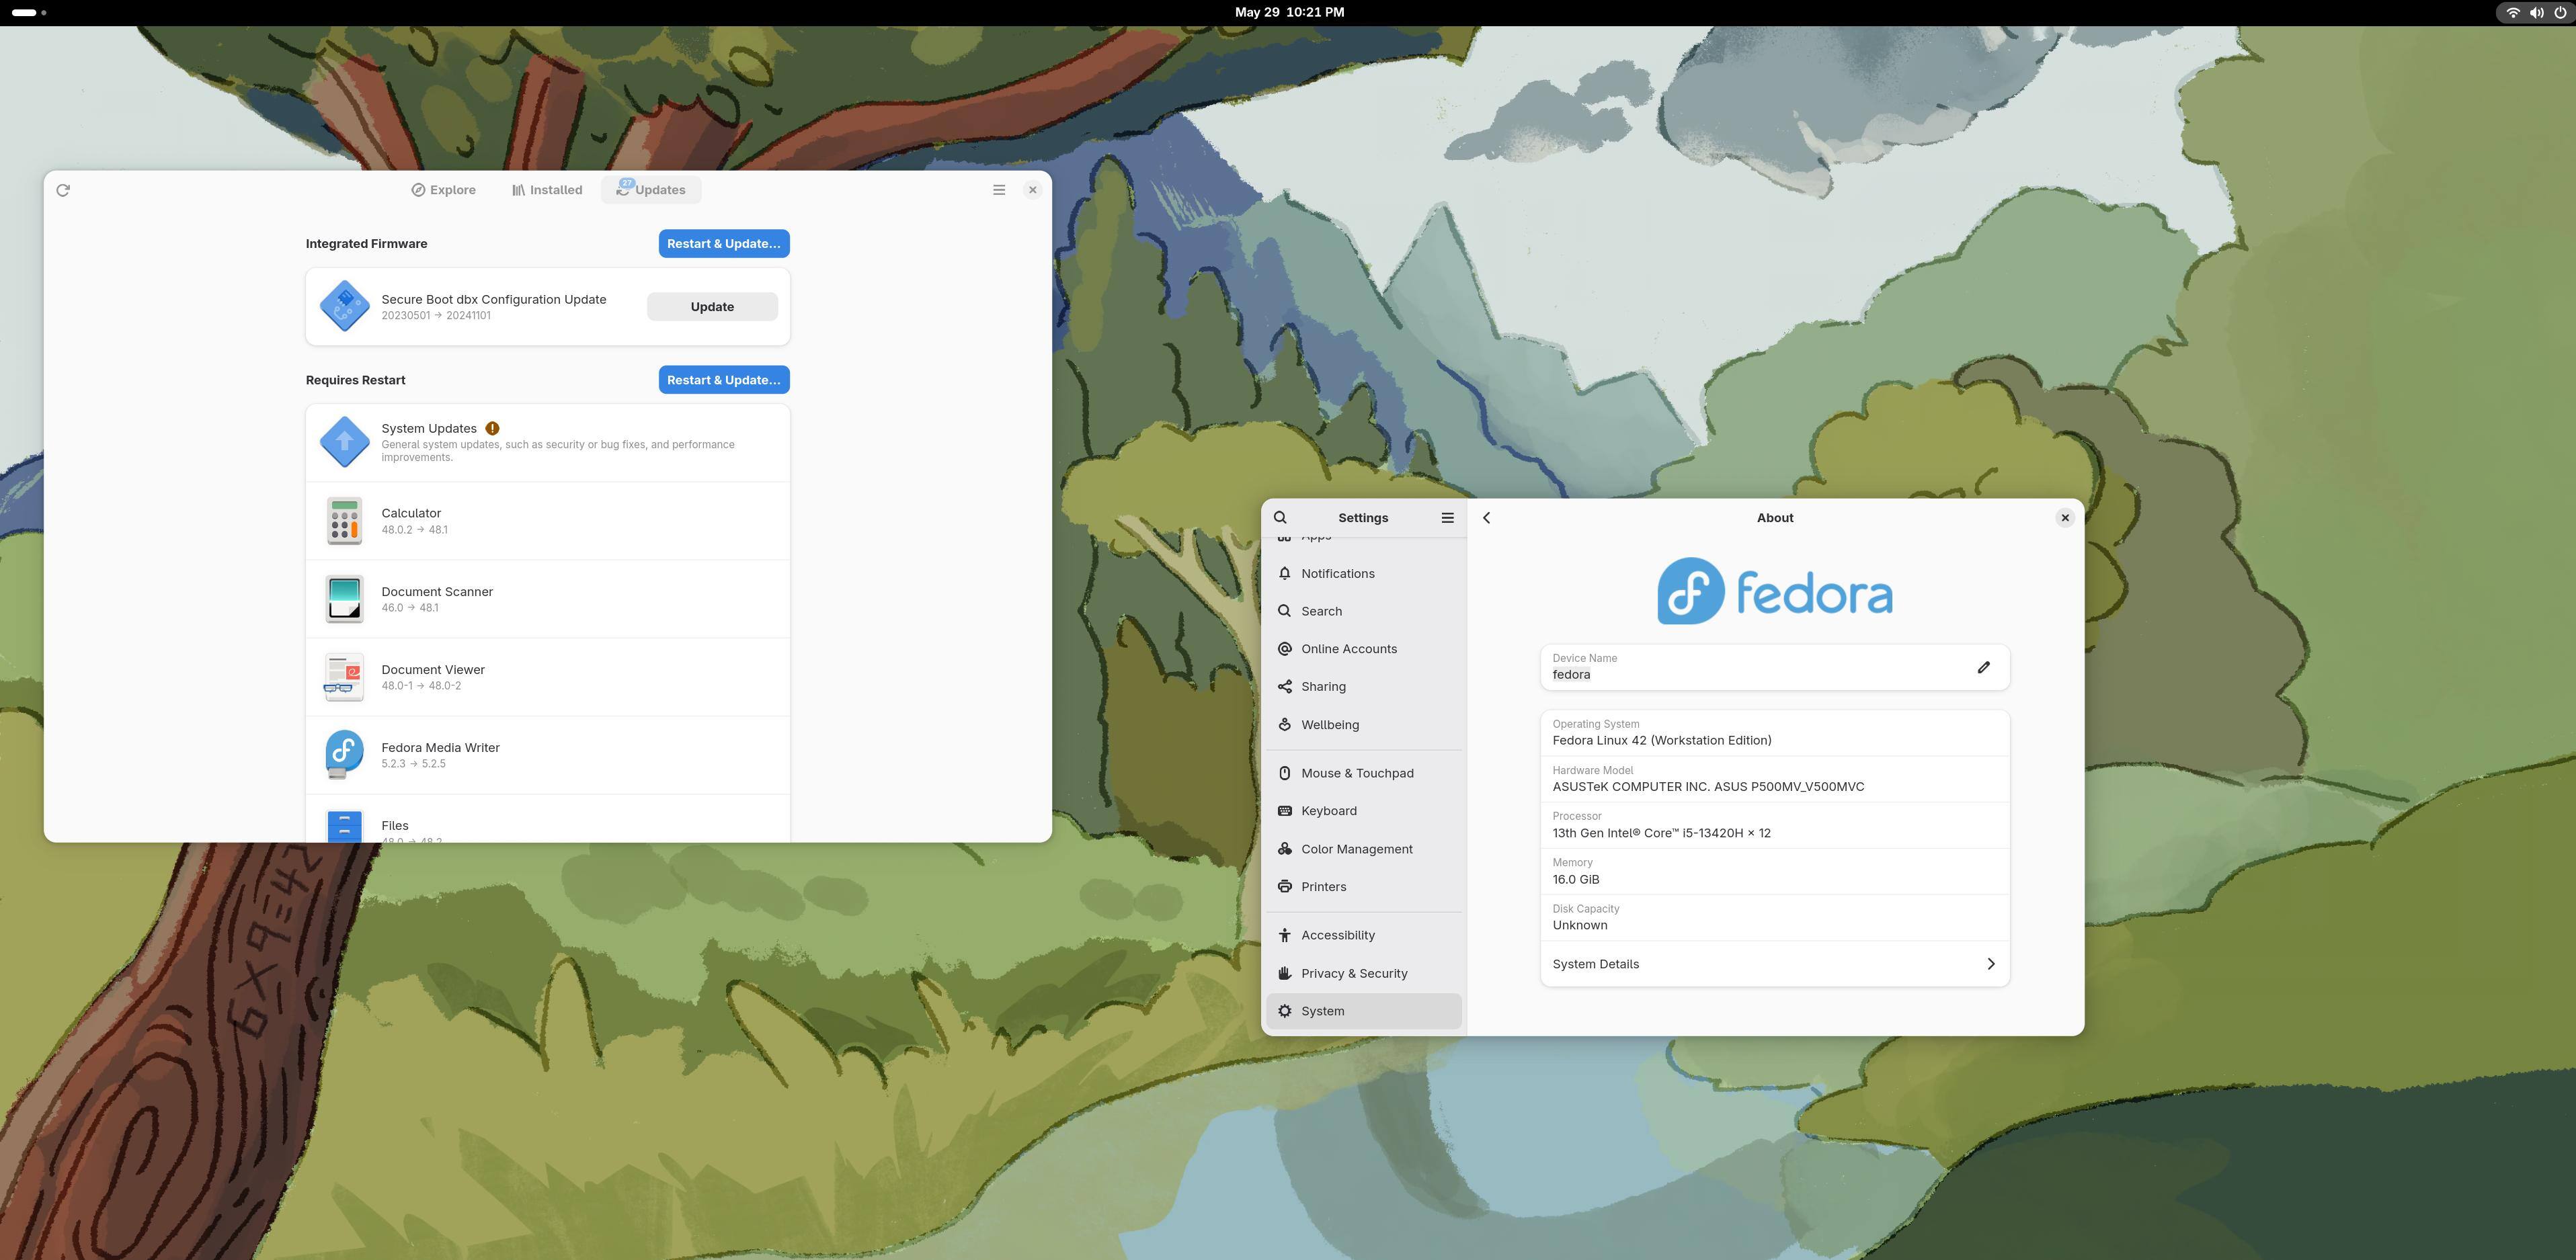Open the Document Scanner update row
Image resolution: width=2576 pixels, height=1260 pixels.
point(547,599)
